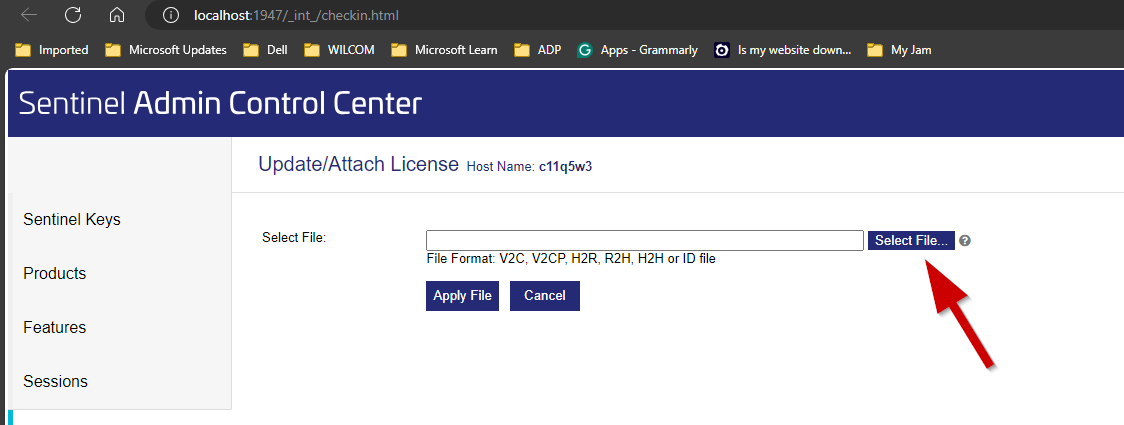Click the license file path field
Screen dimensions: 1124x425
644,240
